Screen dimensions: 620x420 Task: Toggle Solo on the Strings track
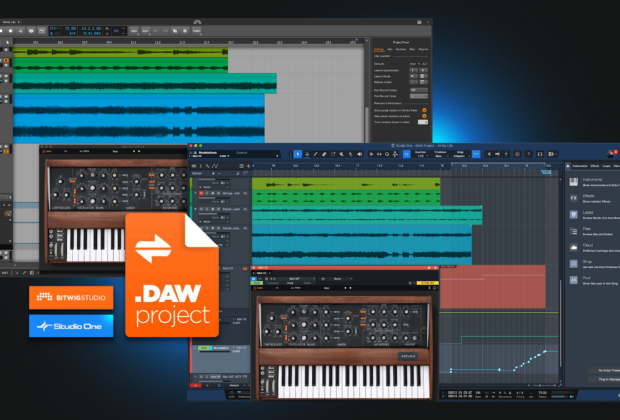point(207,193)
